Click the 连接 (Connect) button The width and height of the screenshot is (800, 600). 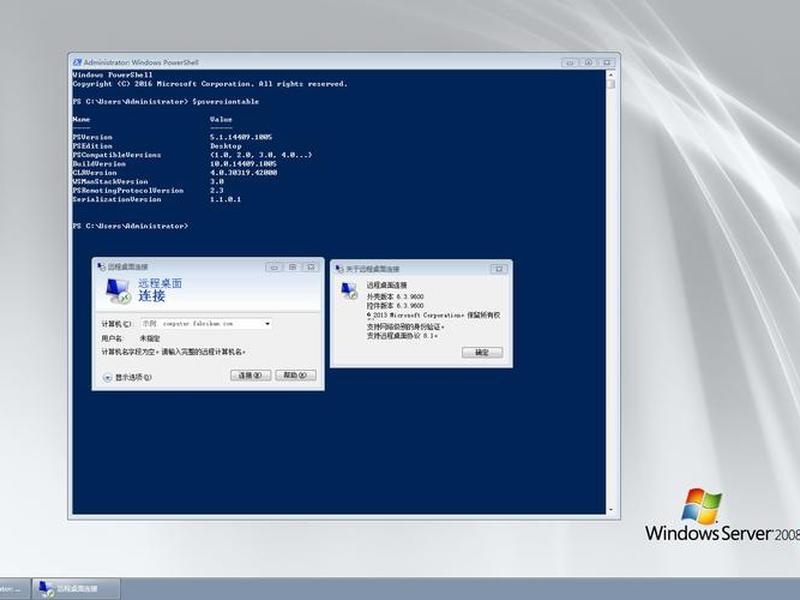[251, 375]
